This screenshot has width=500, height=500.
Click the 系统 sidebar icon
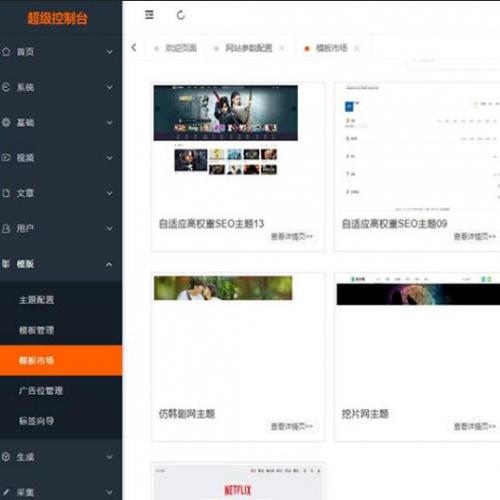point(6,87)
